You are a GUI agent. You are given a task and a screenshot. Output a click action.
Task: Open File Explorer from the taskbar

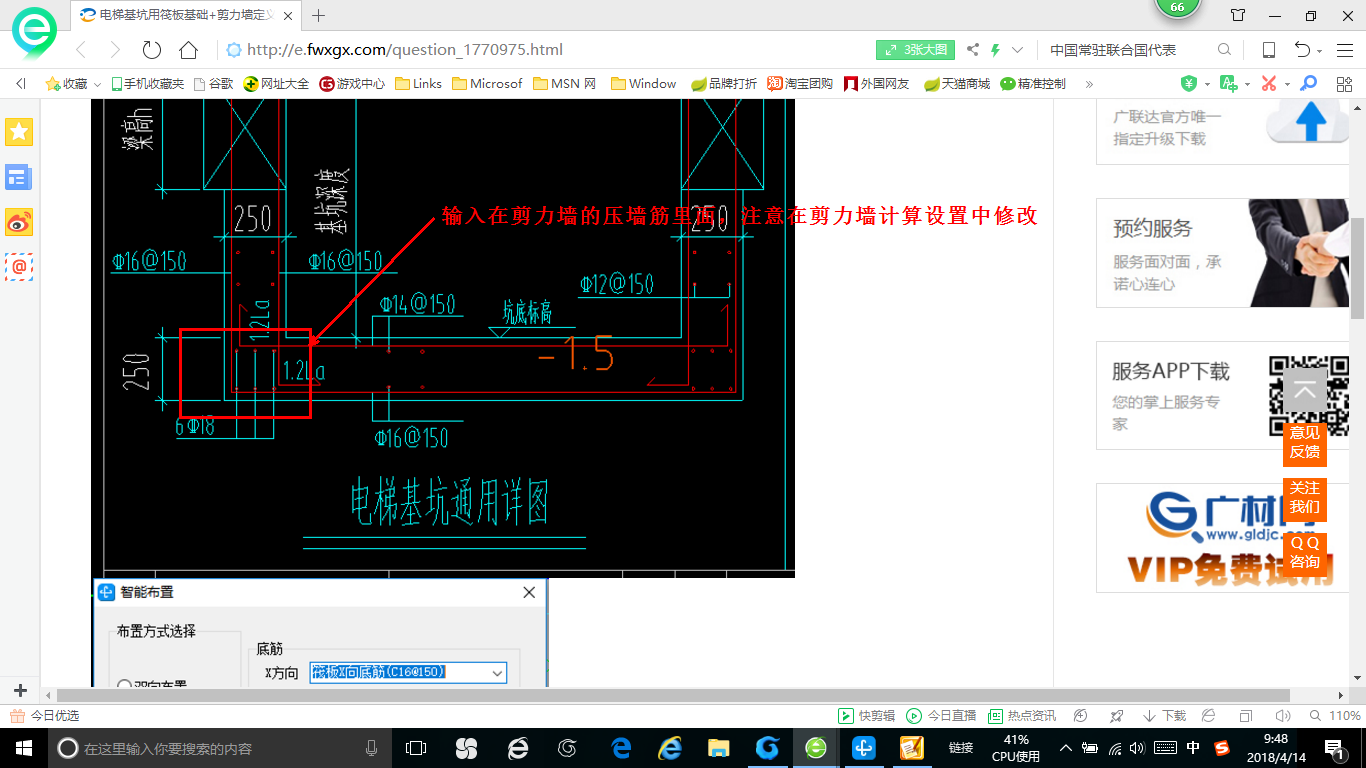[718, 748]
